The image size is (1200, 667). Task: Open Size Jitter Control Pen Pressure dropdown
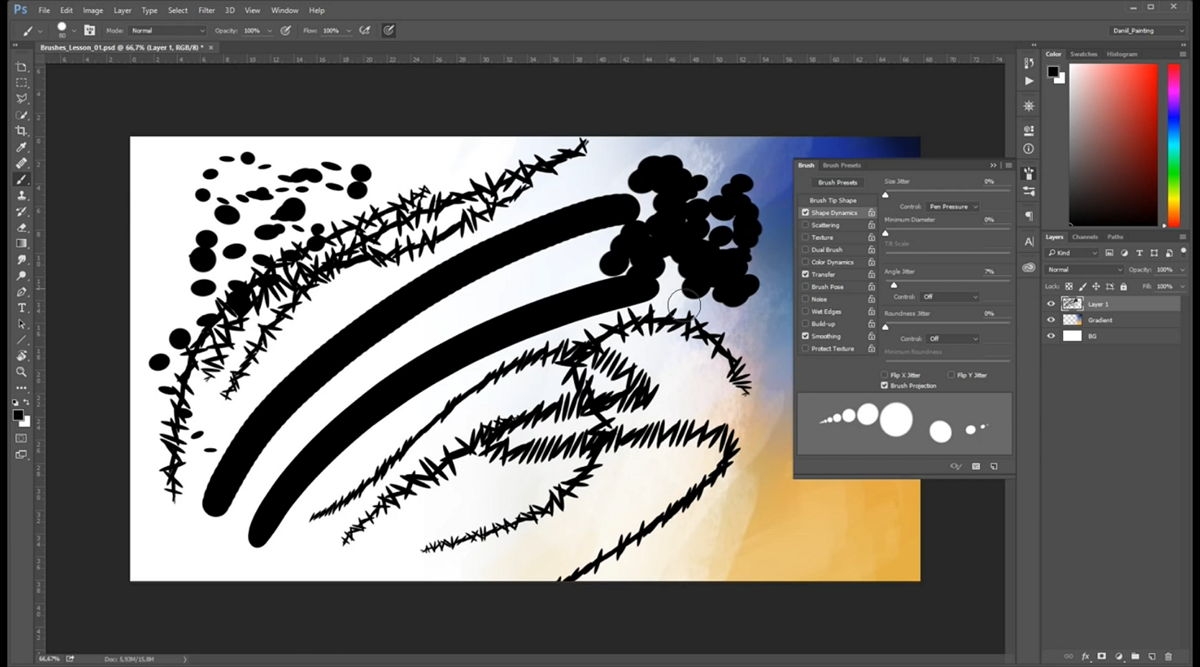952,206
